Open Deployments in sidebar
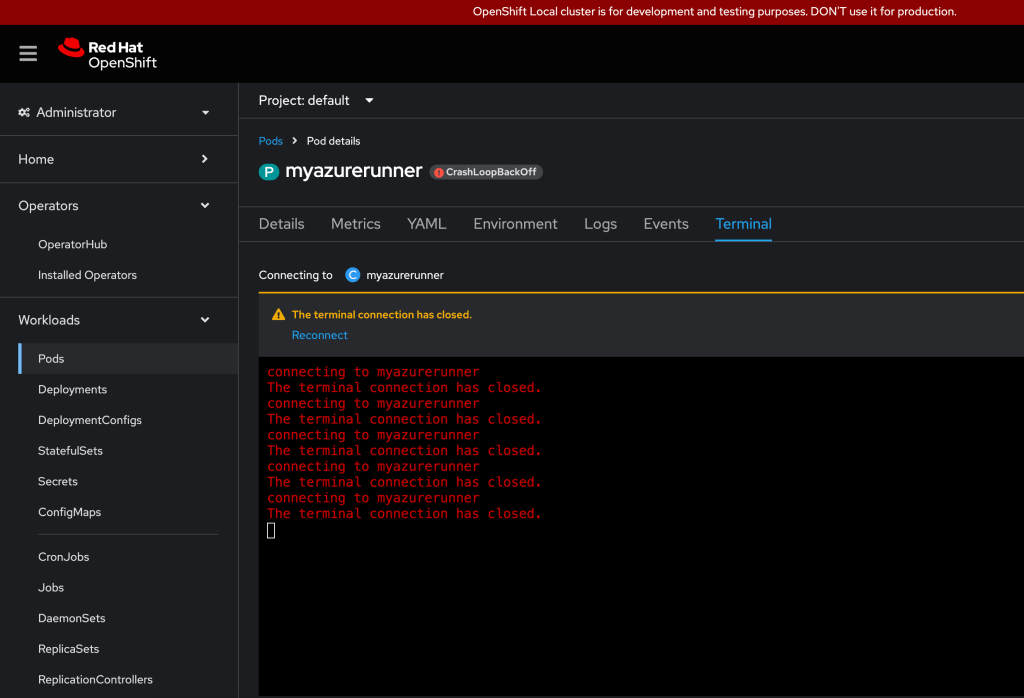Screen dimensions: 1024x698 point(72,389)
